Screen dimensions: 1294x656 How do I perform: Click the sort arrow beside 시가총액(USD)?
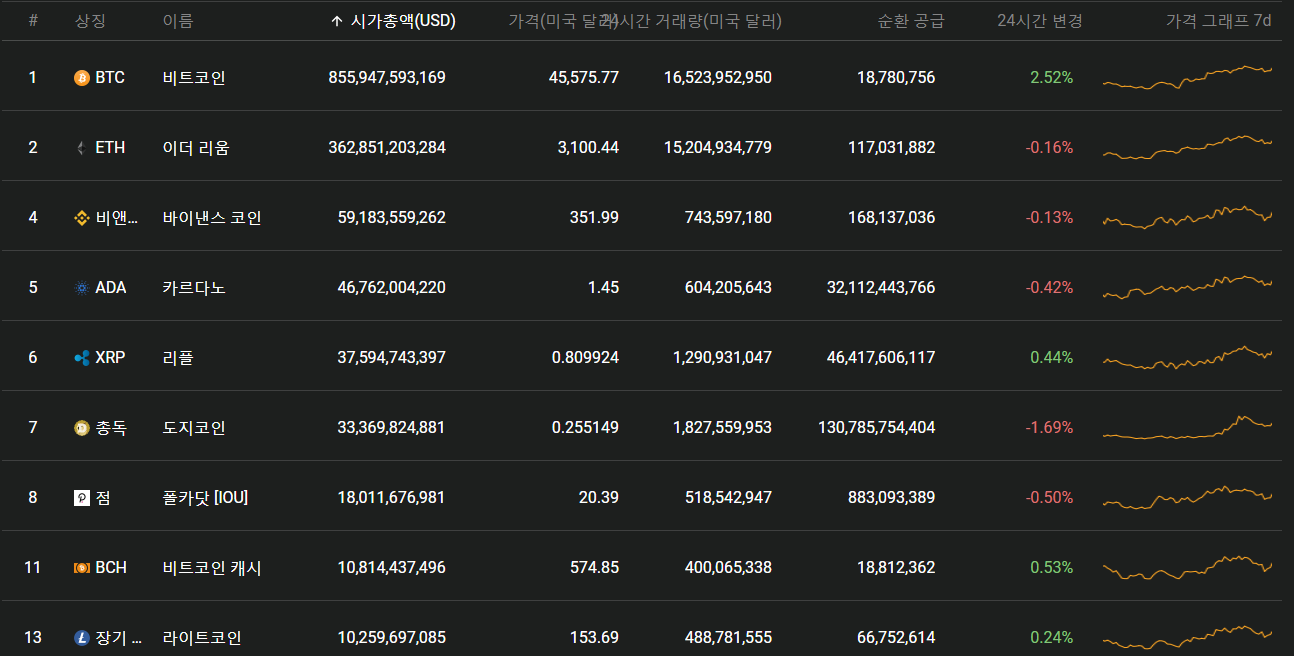click(x=337, y=20)
